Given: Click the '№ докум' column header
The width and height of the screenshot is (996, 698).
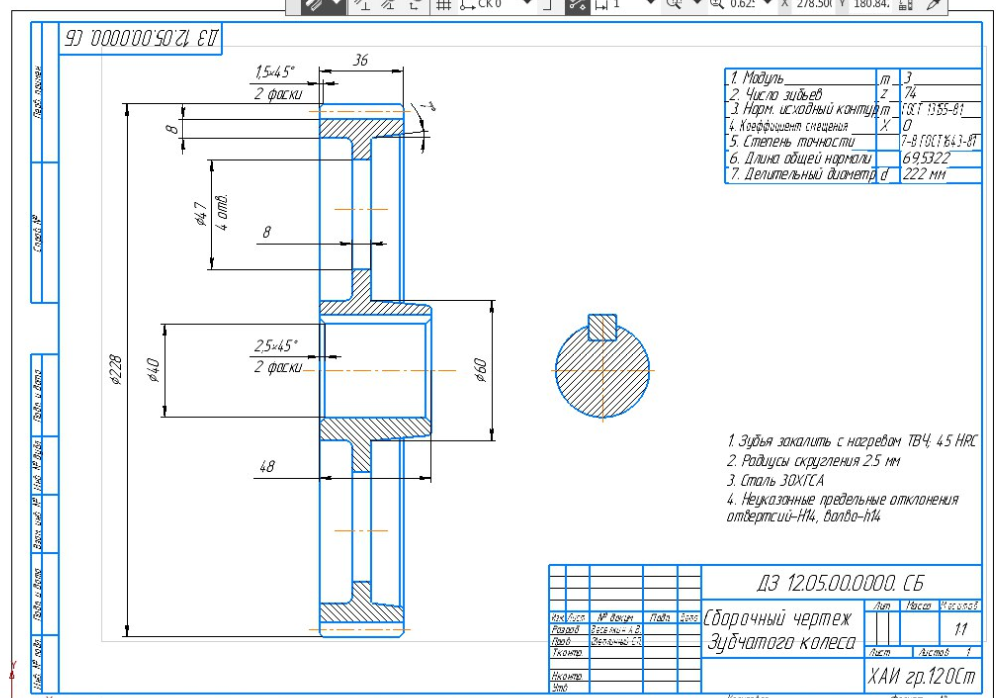Looking at the screenshot, I should click(x=616, y=617).
